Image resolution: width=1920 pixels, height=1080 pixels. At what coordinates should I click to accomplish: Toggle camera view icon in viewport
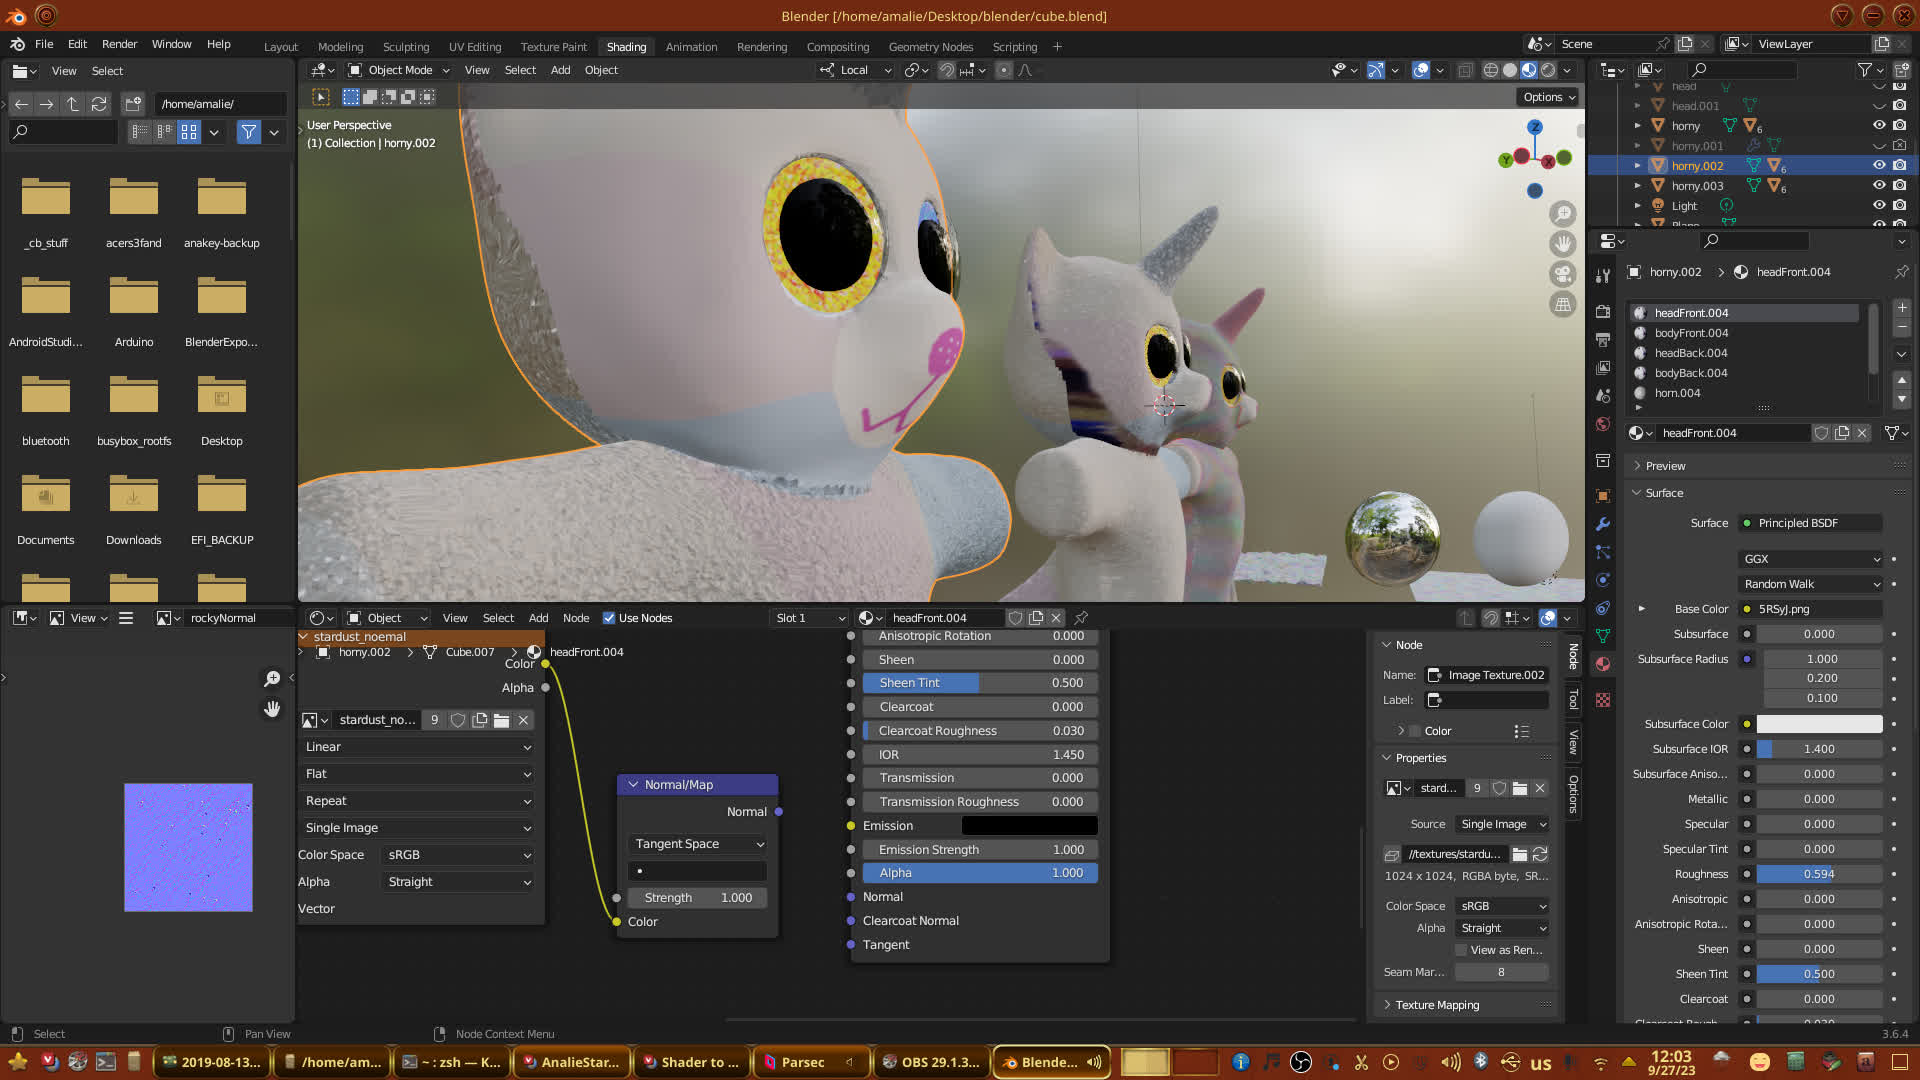click(1562, 274)
